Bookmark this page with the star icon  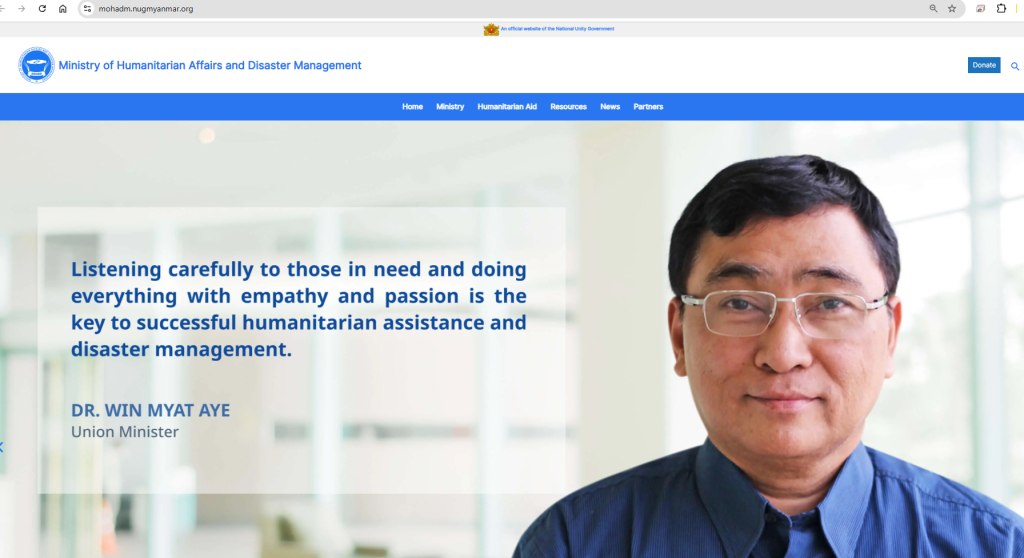coord(952,8)
